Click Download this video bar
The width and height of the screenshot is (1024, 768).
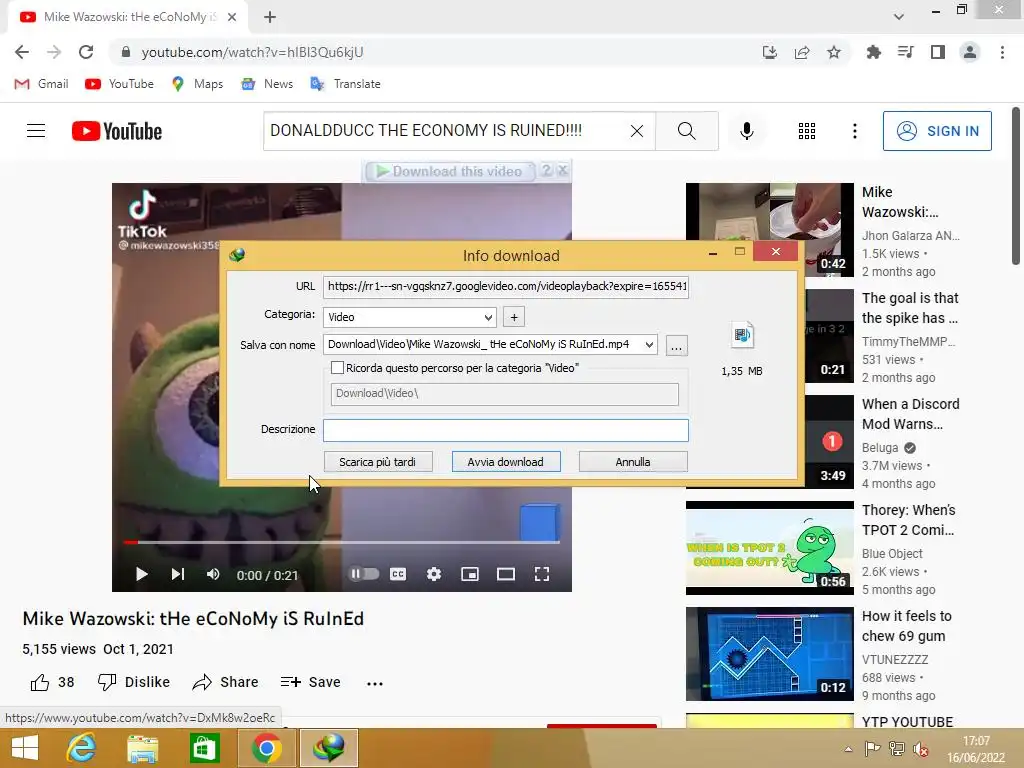click(450, 171)
